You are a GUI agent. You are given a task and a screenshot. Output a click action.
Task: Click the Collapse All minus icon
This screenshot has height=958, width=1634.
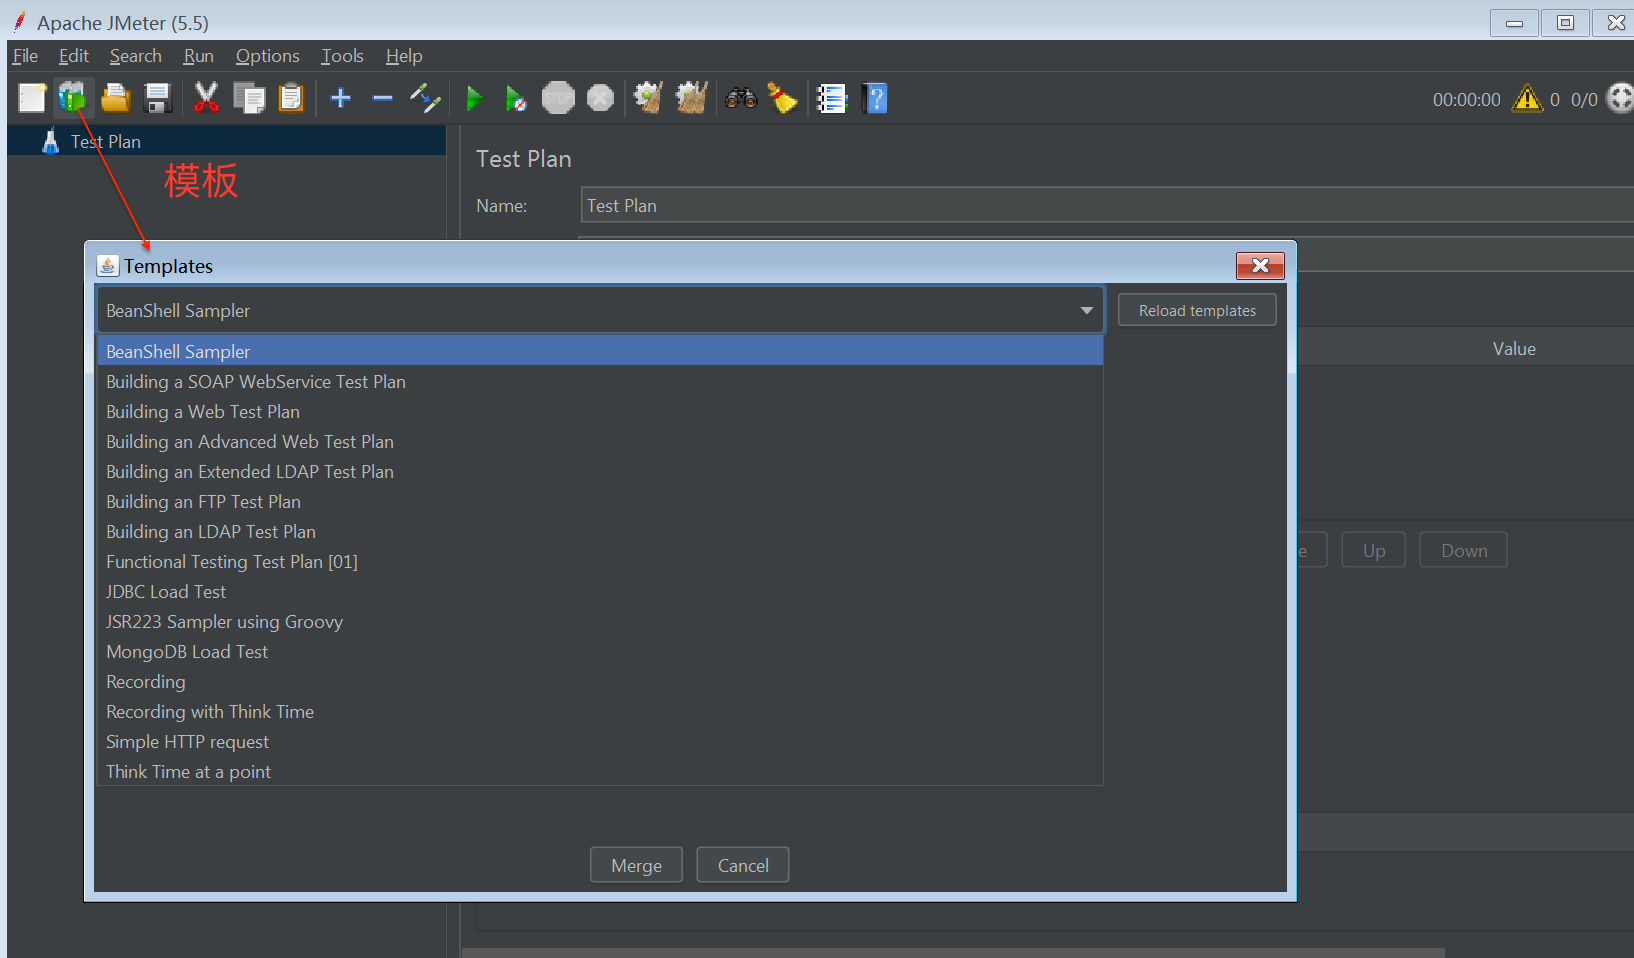tap(382, 98)
